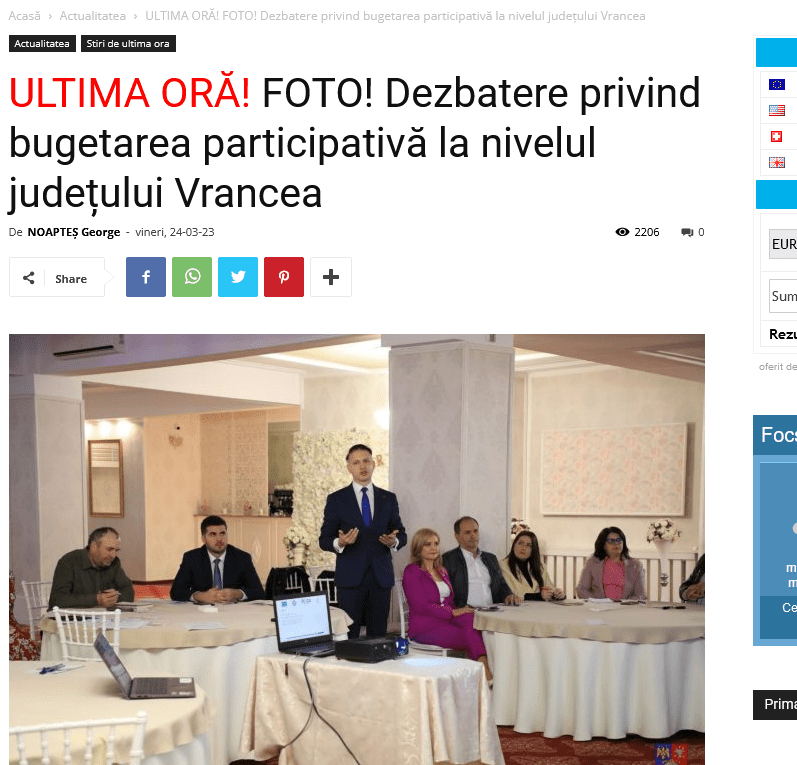The image size is (797, 765).
Task: Open Actualitatea breadcrumb link
Action: click(x=93, y=16)
